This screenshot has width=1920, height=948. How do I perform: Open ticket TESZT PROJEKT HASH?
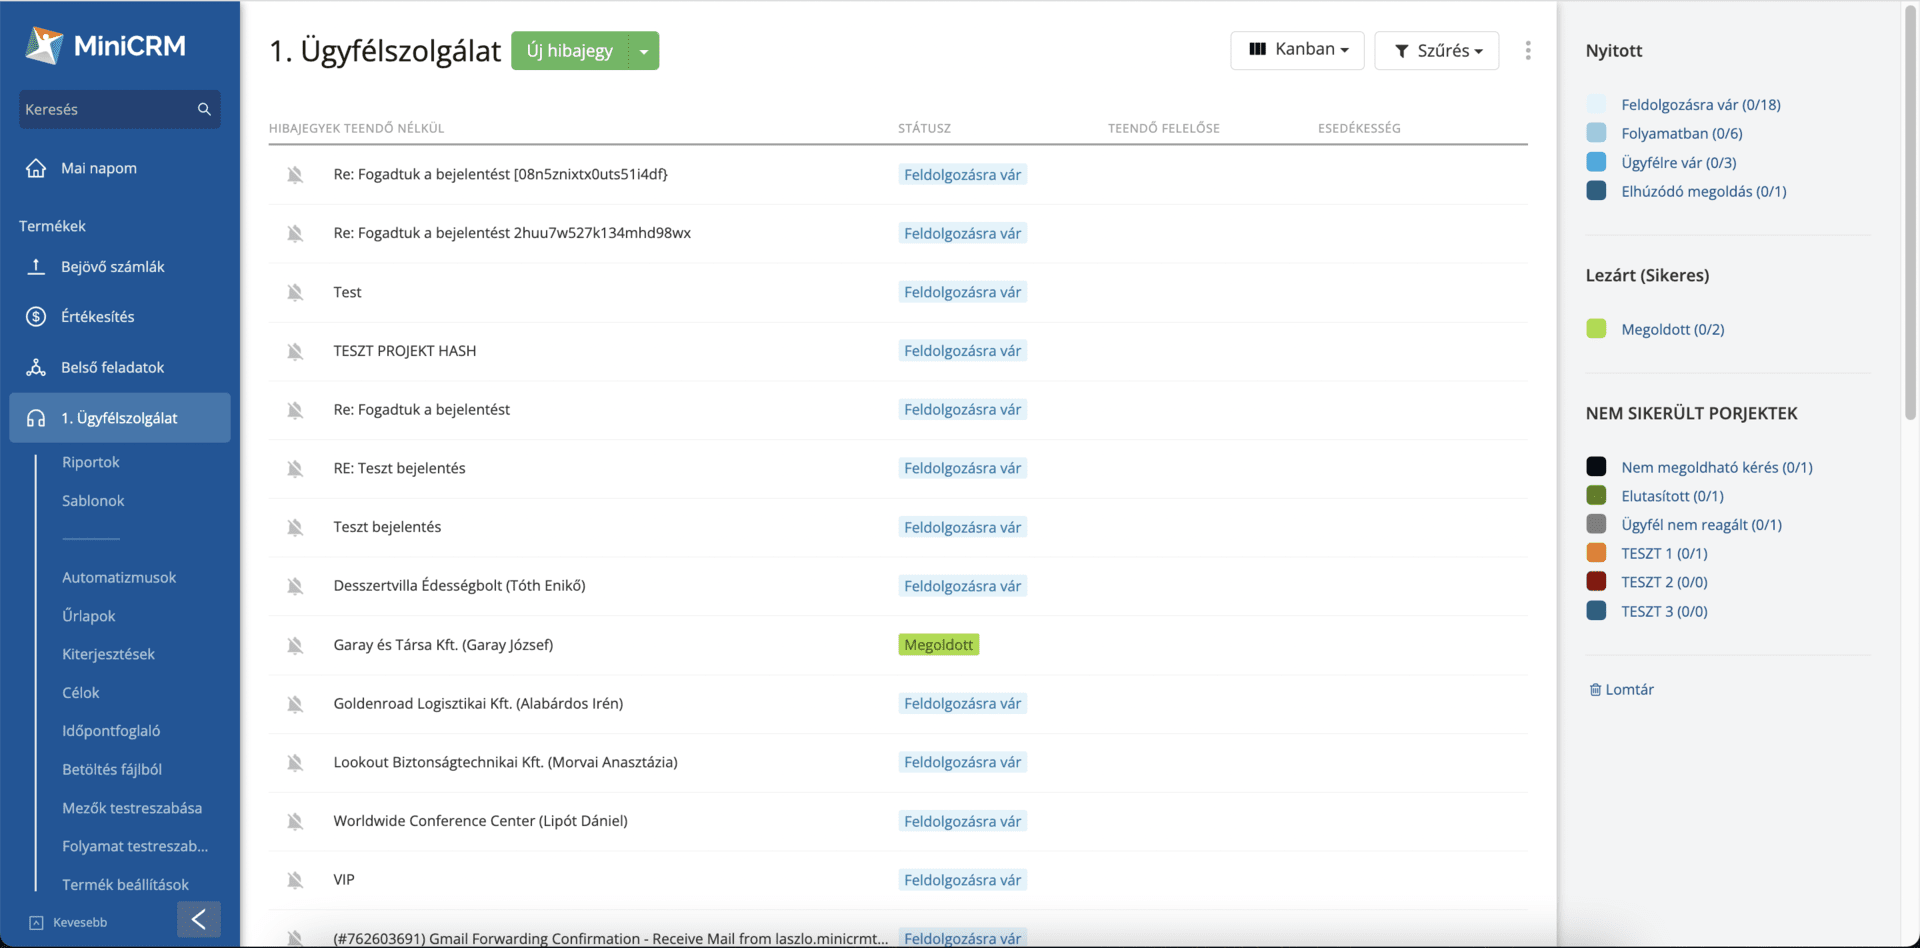[405, 351]
